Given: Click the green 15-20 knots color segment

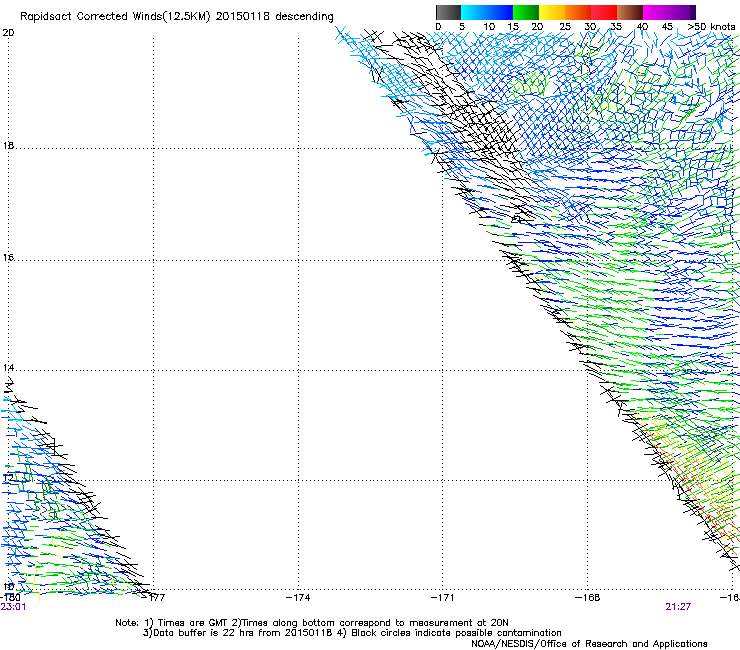Looking at the screenshot, I should pos(526,12).
